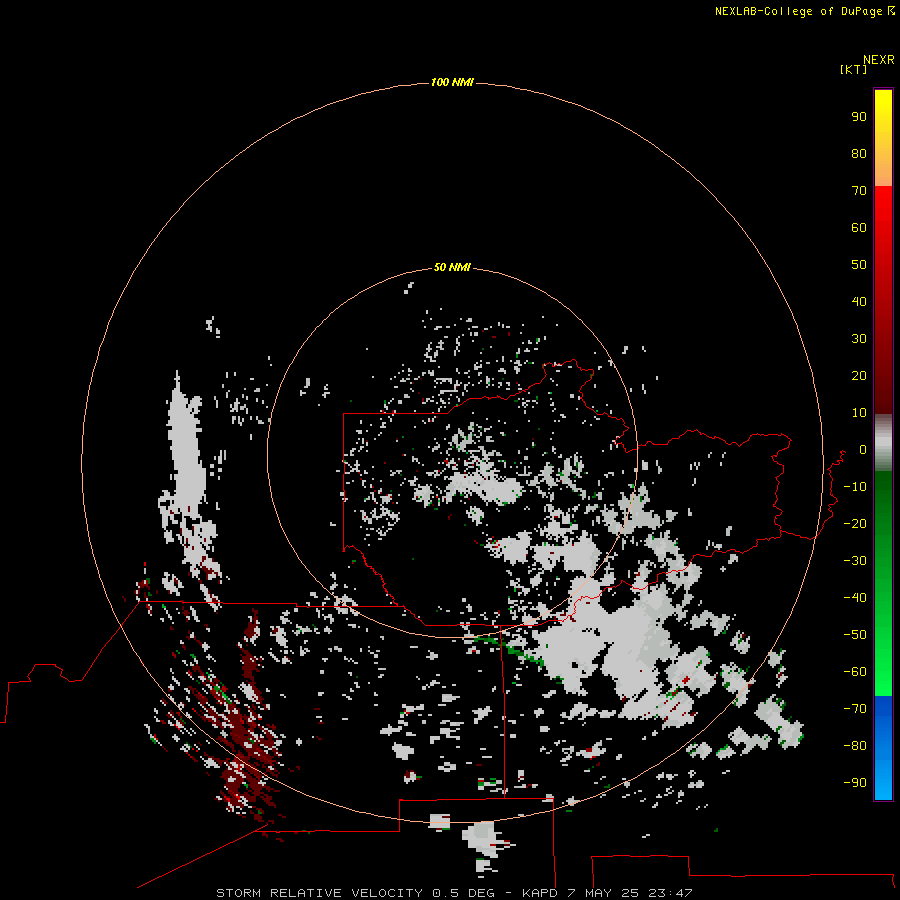
Task: Click the 20 value on the velocity scale
Action: [859, 376]
